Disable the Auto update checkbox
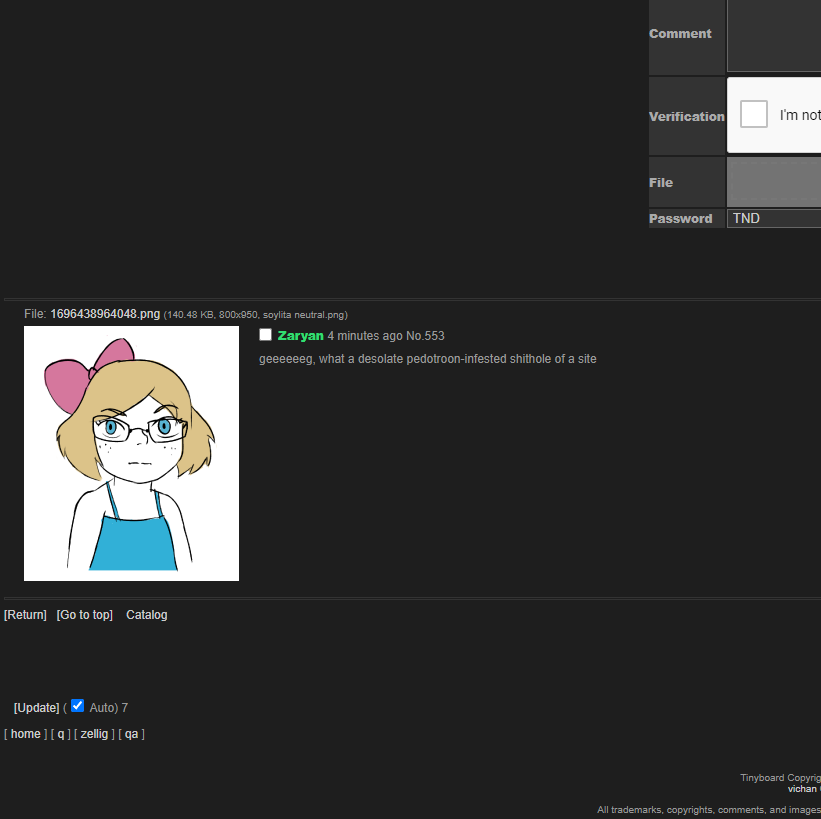This screenshot has height=819, width=821. (78, 706)
